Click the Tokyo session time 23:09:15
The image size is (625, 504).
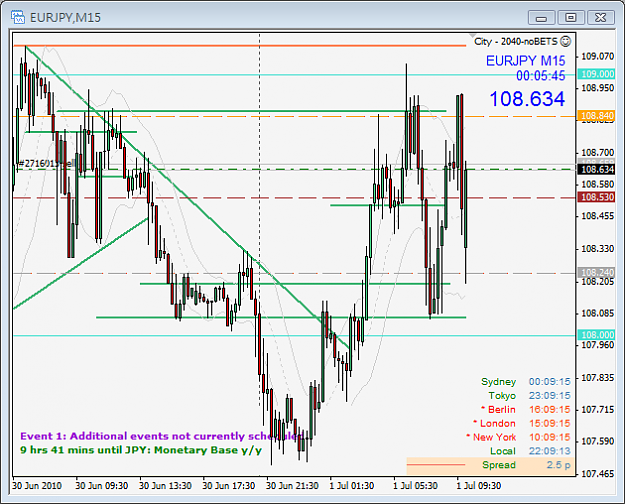(550, 396)
